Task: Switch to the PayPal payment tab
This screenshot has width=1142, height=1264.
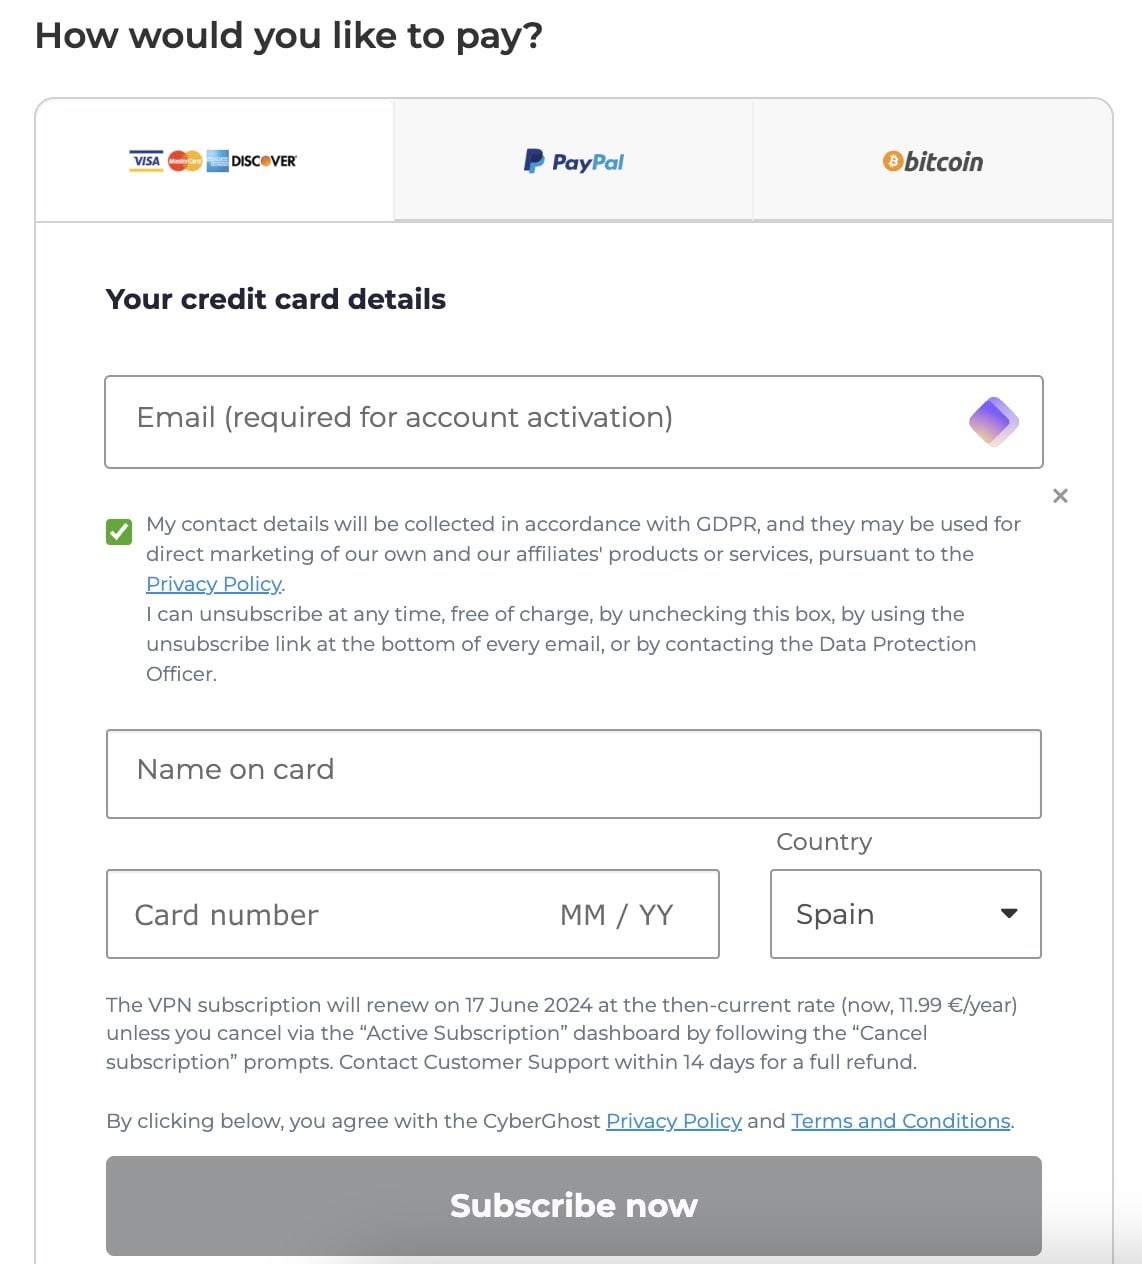Action: pos(573,161)
